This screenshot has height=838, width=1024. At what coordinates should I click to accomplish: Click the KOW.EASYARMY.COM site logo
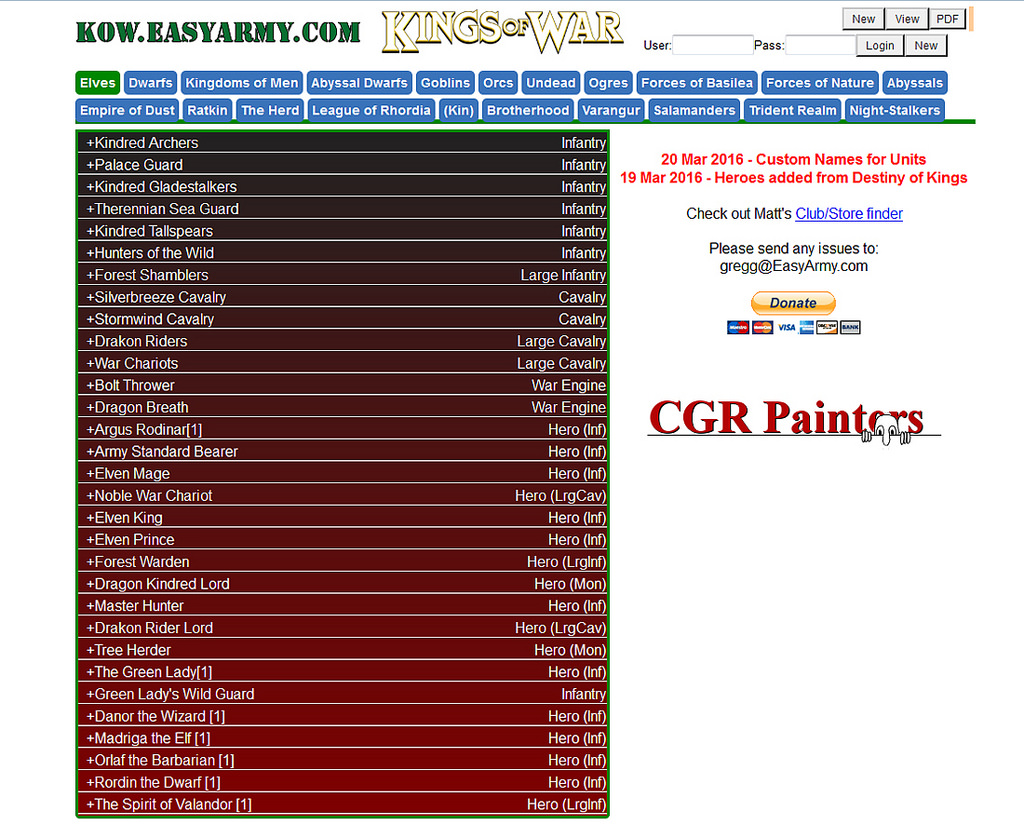tap(218, 32)
